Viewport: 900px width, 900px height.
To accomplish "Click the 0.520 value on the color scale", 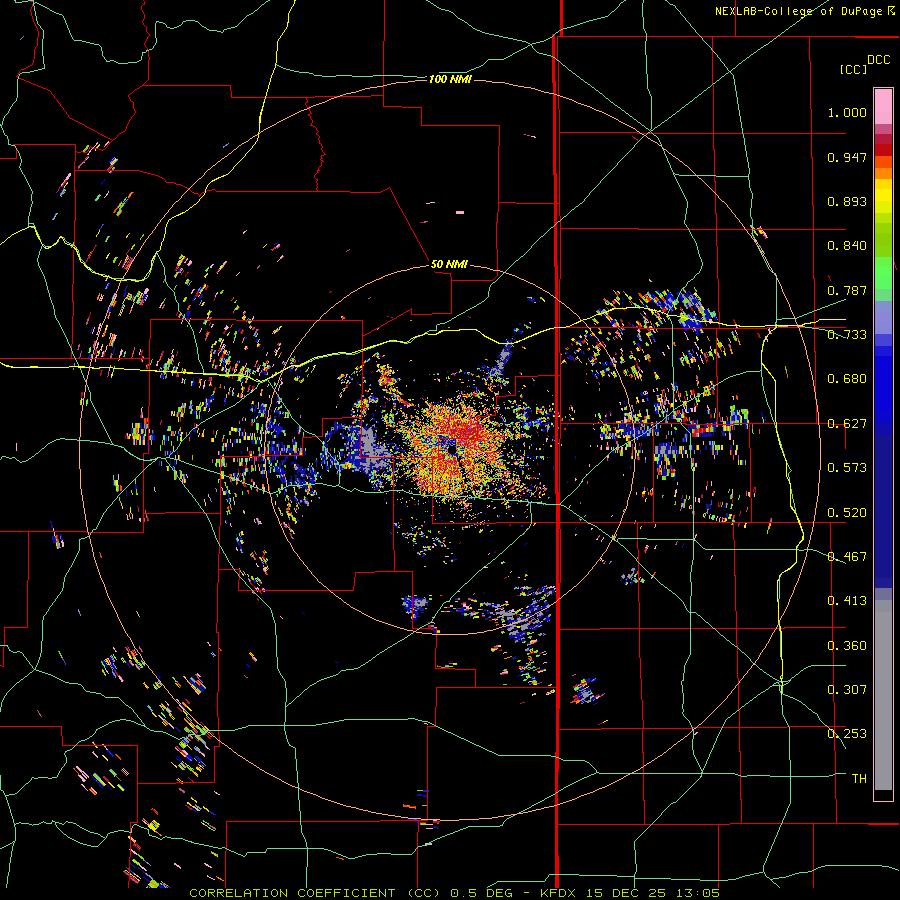I will pyautogui.click(x=847, y=513).
